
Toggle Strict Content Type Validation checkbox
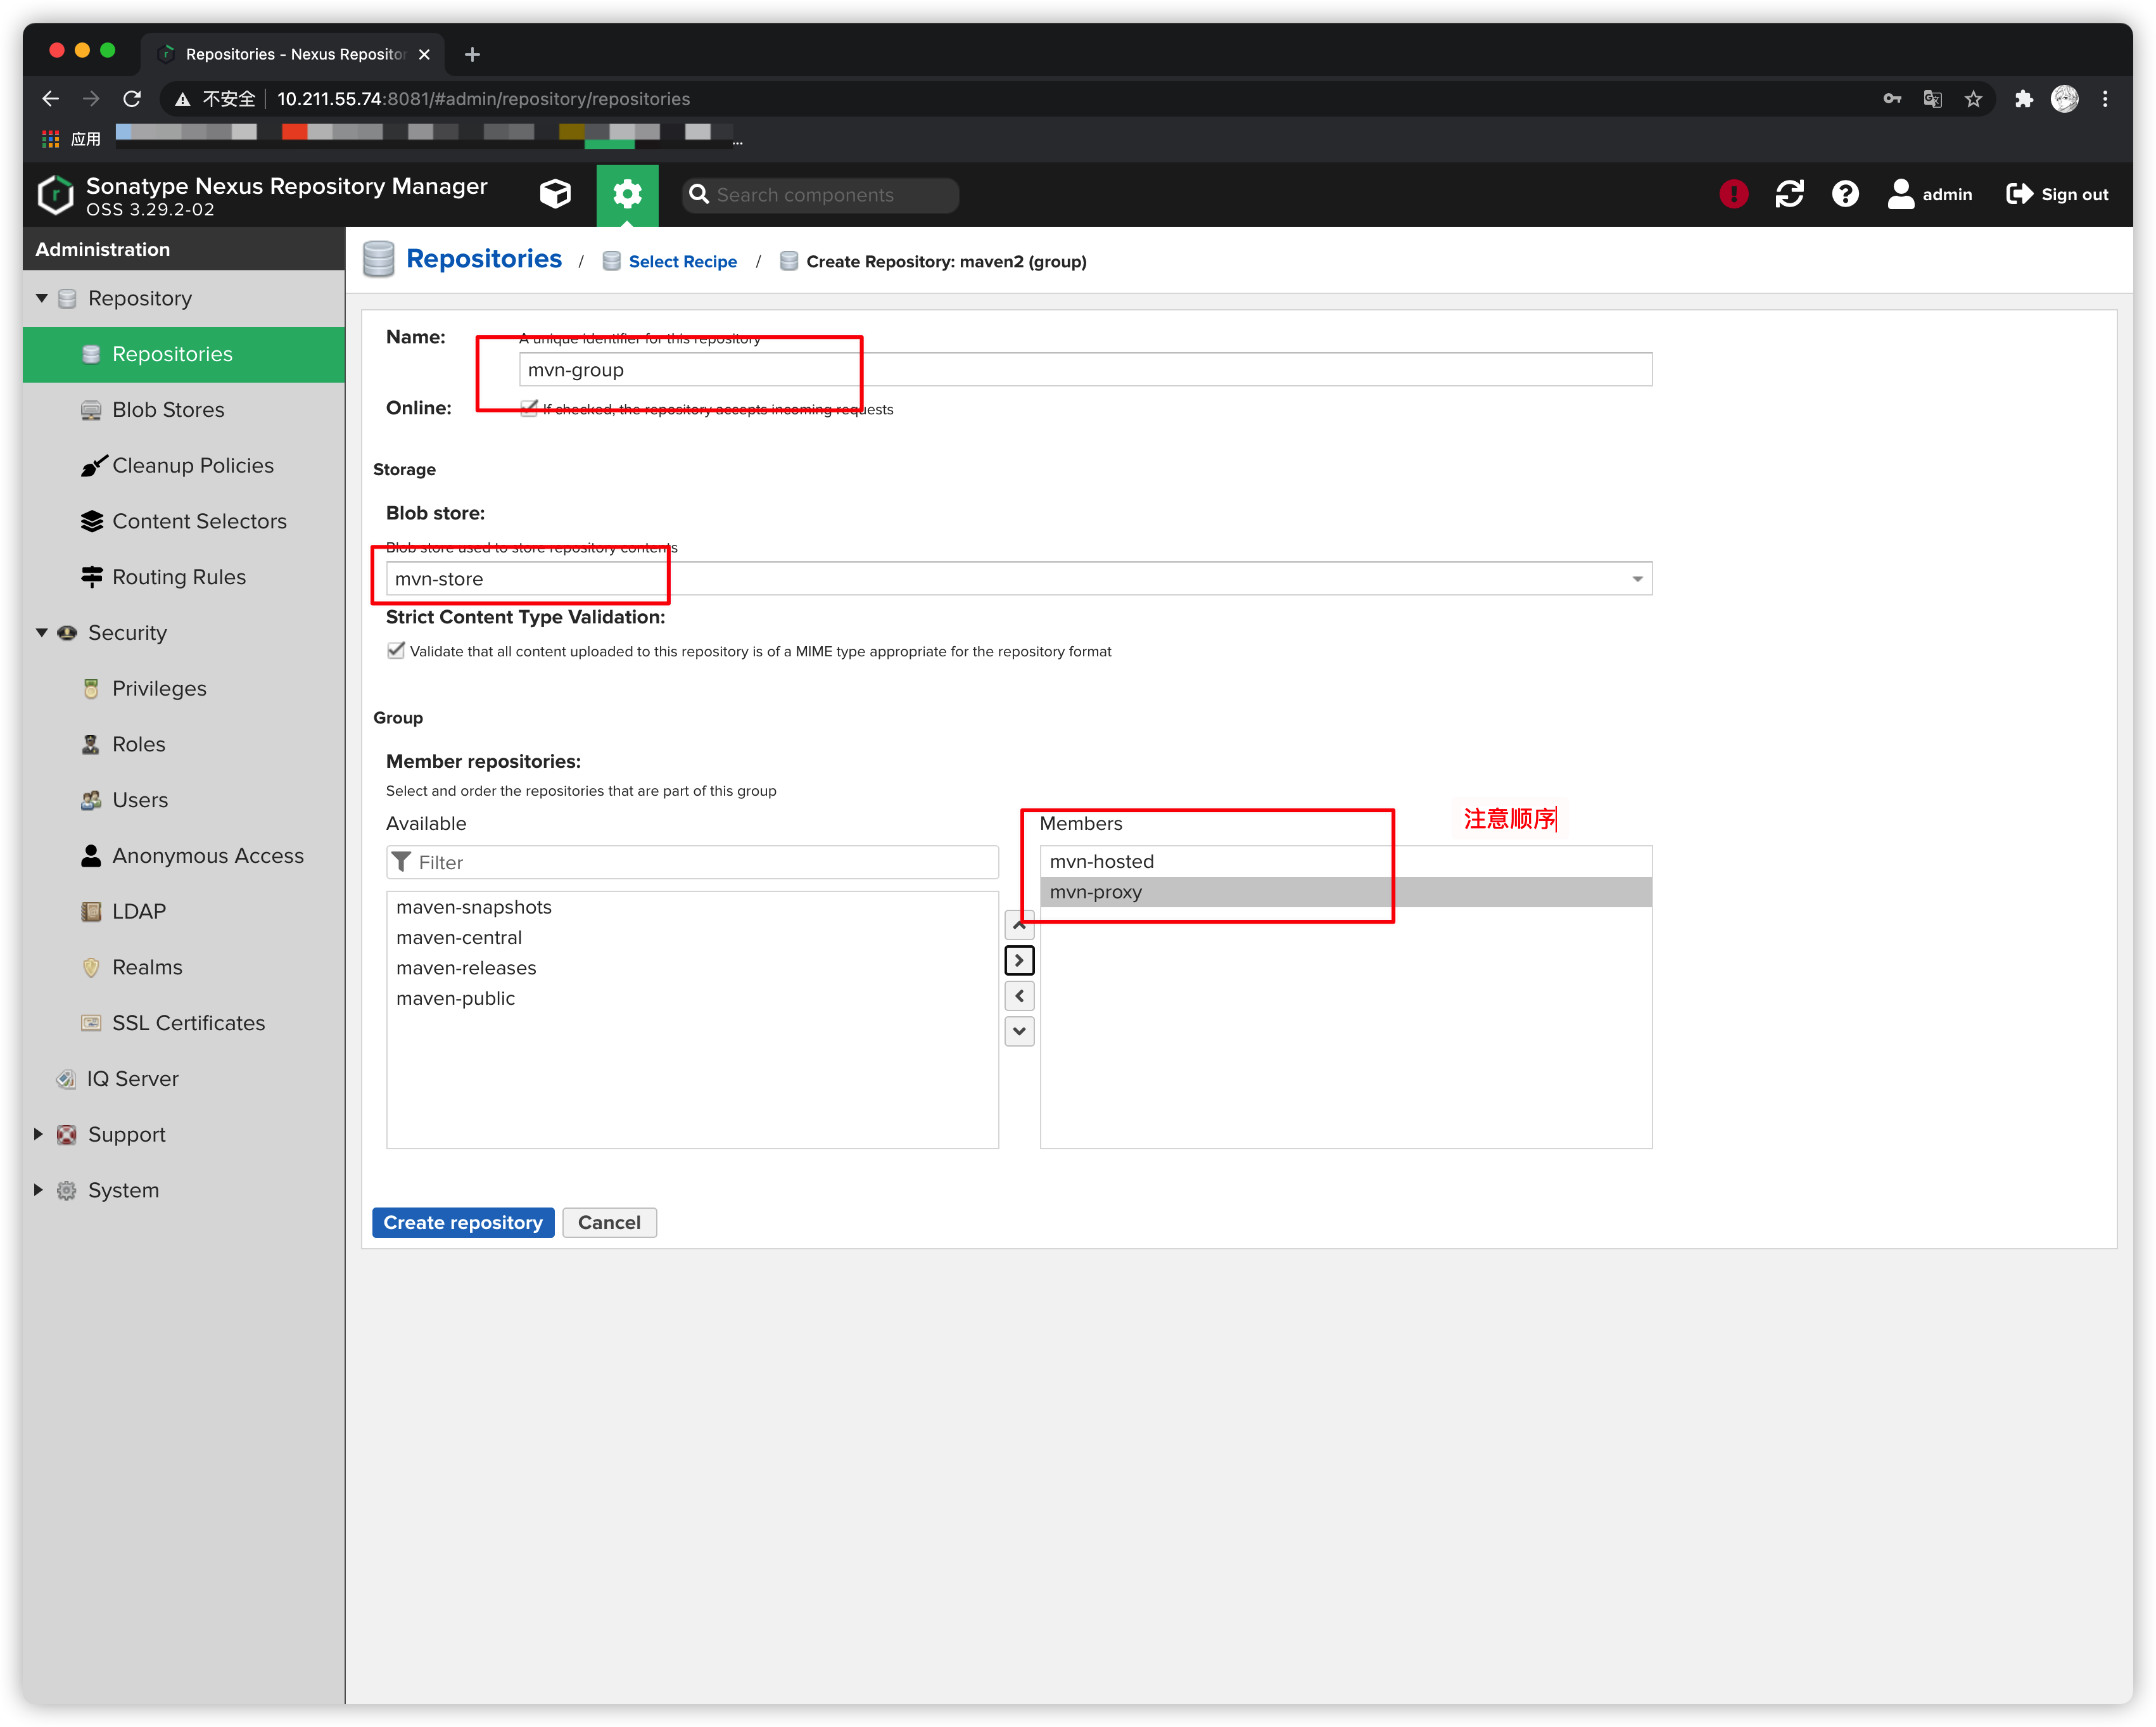pos(396,651)
